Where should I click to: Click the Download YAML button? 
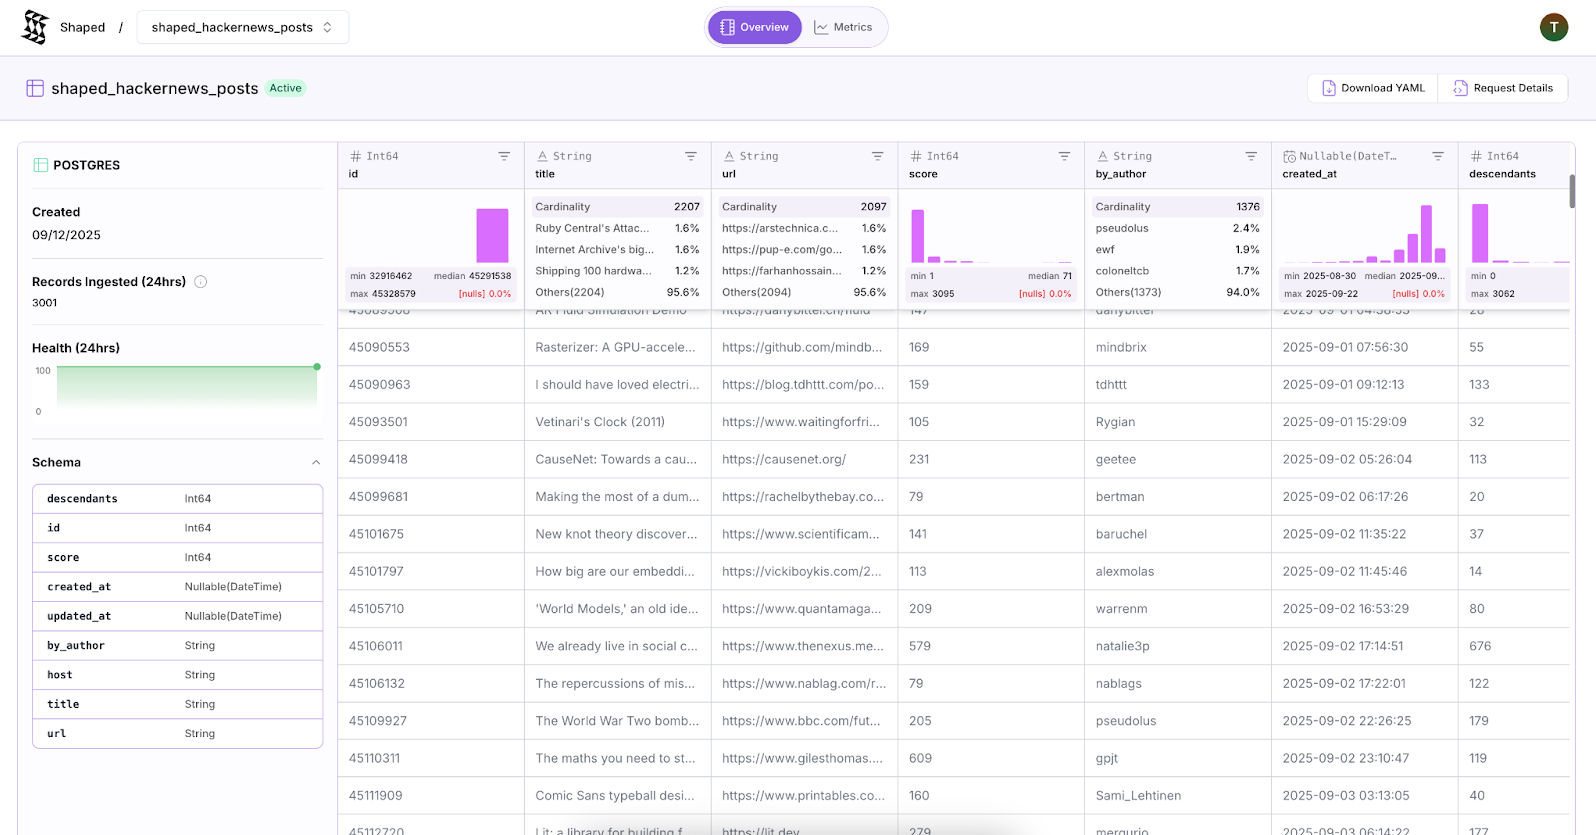1372,88
